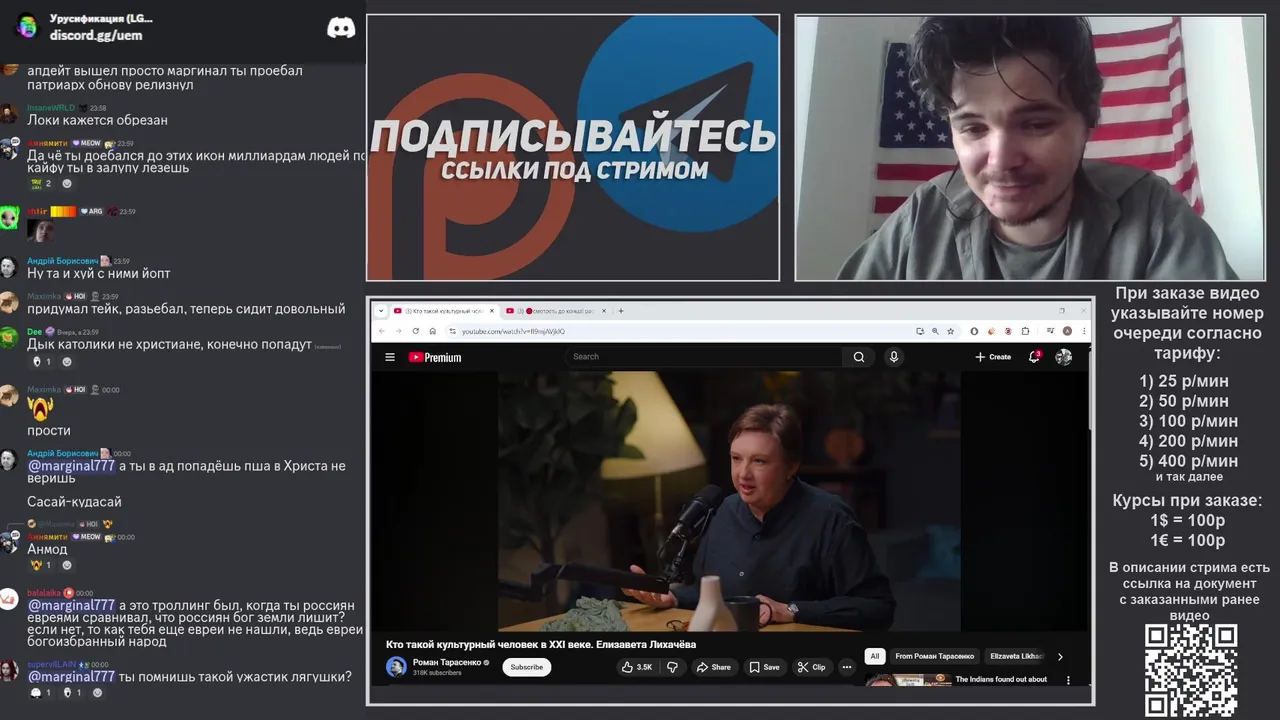Click the video title 'Кто такой культурный человек'
1280x720 pixels.
(541, 645)
